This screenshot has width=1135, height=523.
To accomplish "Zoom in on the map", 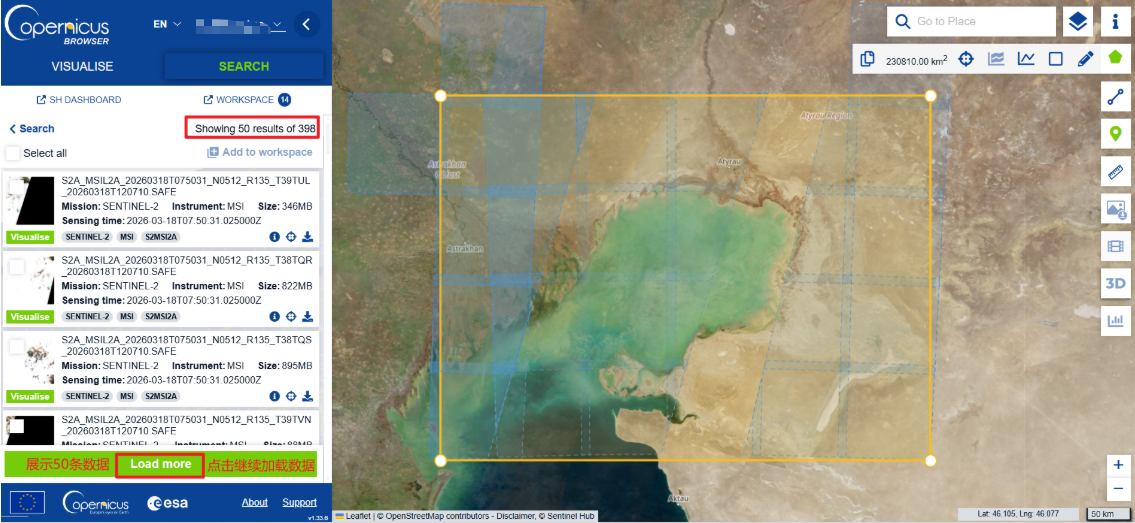I will [1118, 466].
